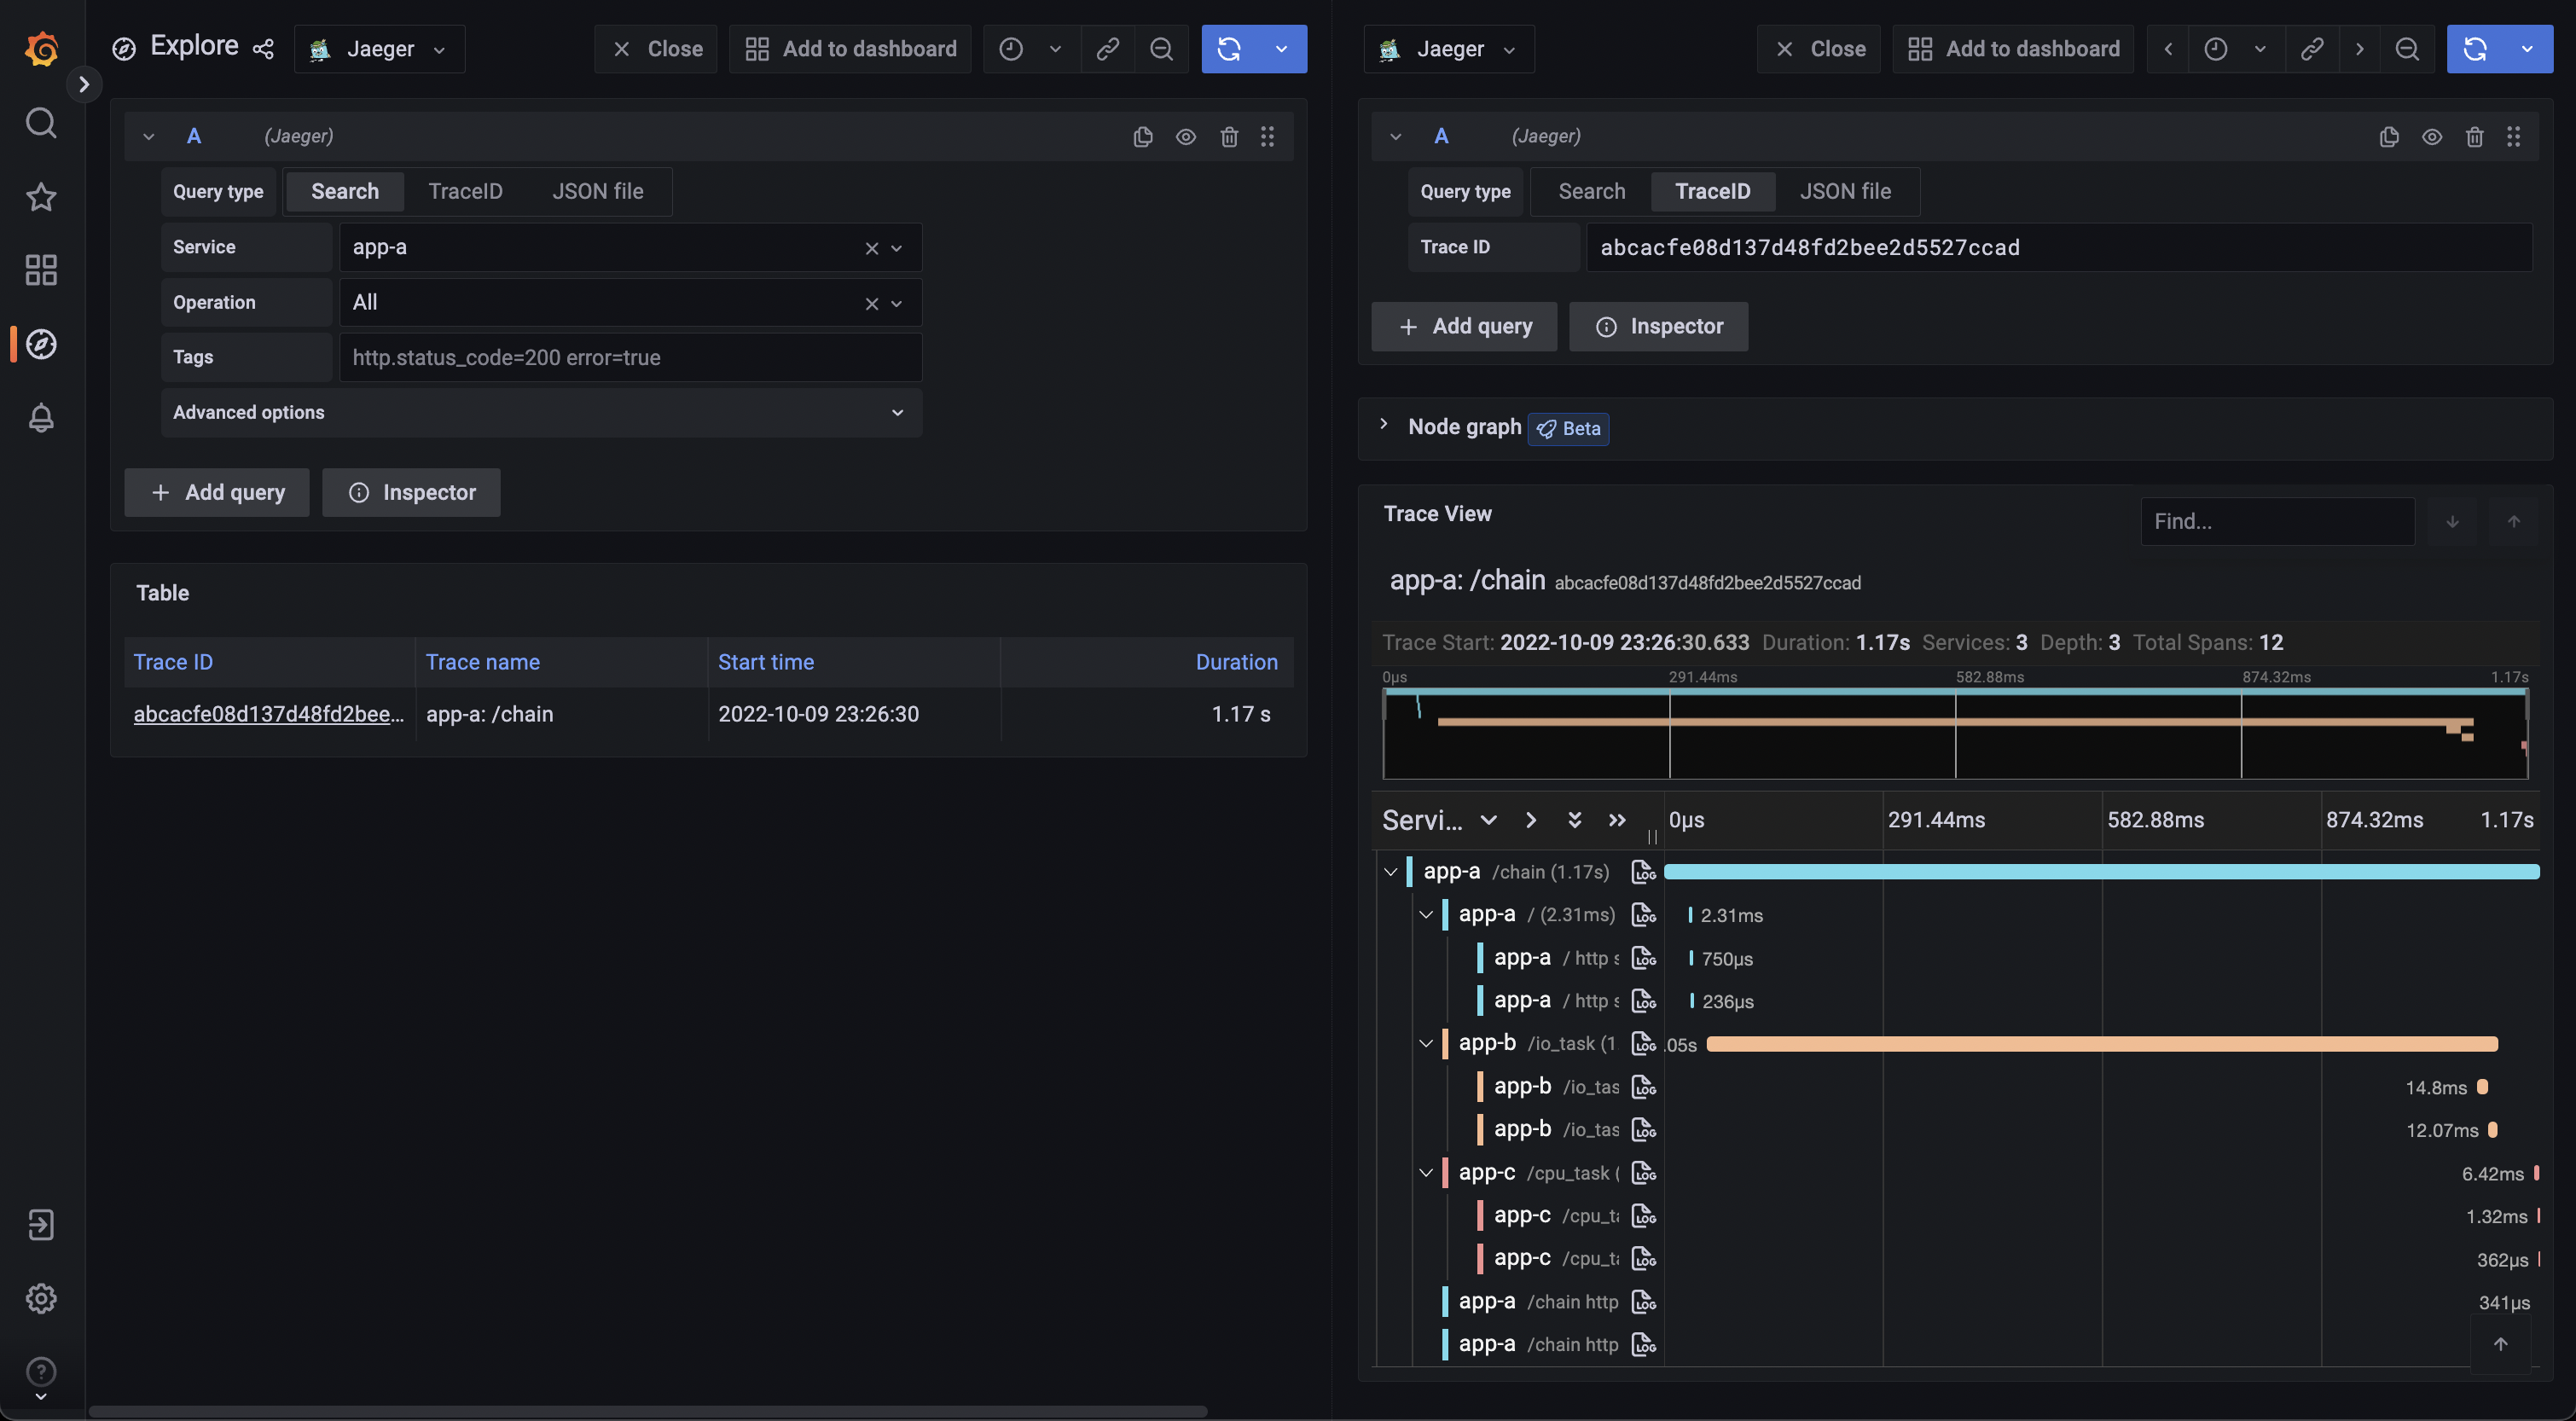2576x1421 pixels.
Task: Click the Starred icon in sidebar
Action: click(x=41, y=197)
